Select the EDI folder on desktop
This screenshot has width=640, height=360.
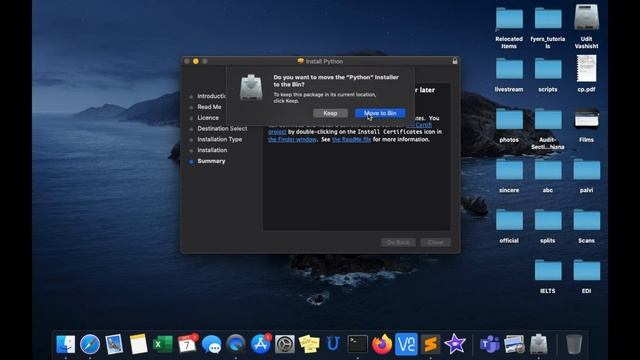tap(587, 271)
